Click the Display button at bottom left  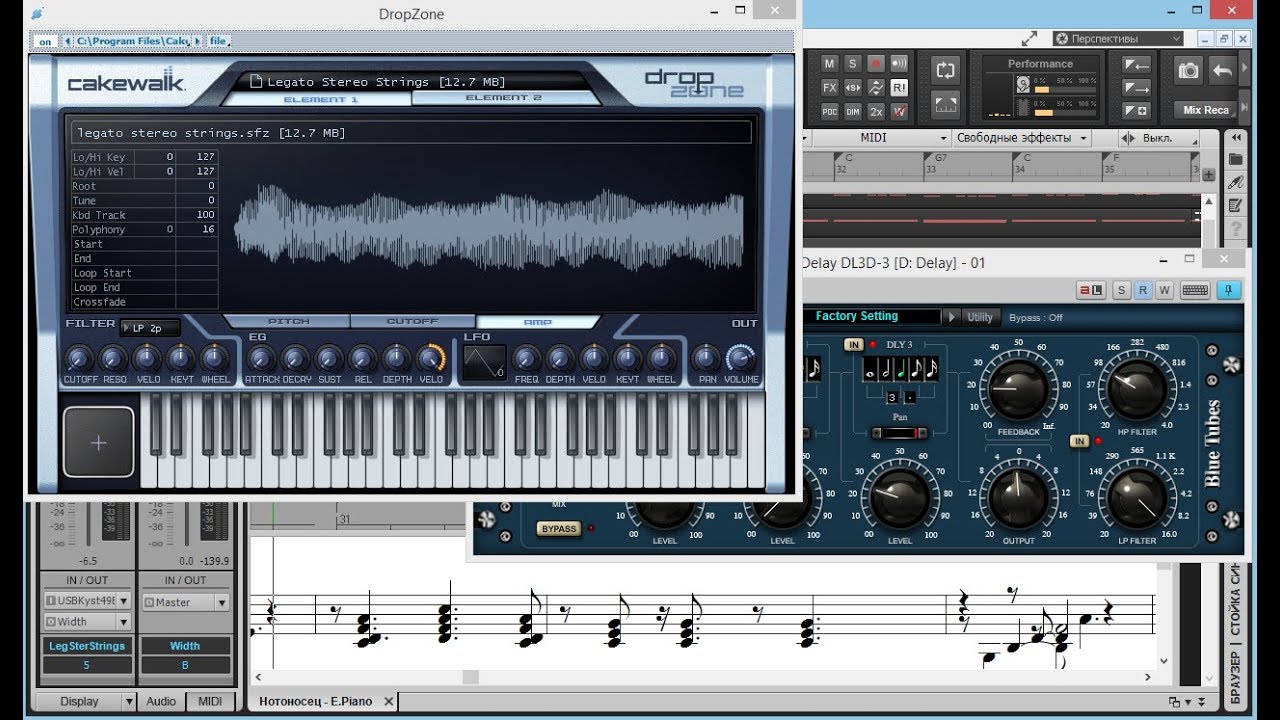click(79, 701)
